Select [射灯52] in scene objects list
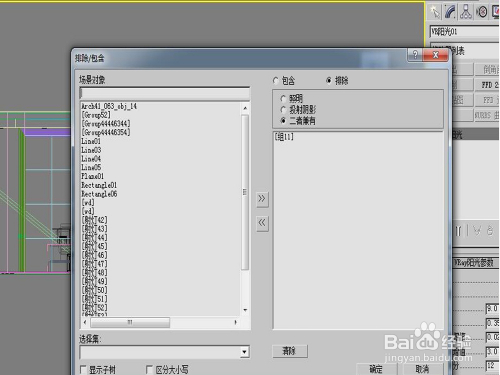This screenshot has width=500, height=375. [x=95, y=307]
